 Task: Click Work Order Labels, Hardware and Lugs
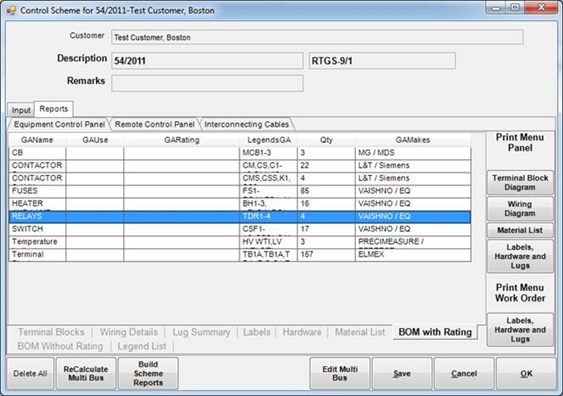click(x=520, y=330)
